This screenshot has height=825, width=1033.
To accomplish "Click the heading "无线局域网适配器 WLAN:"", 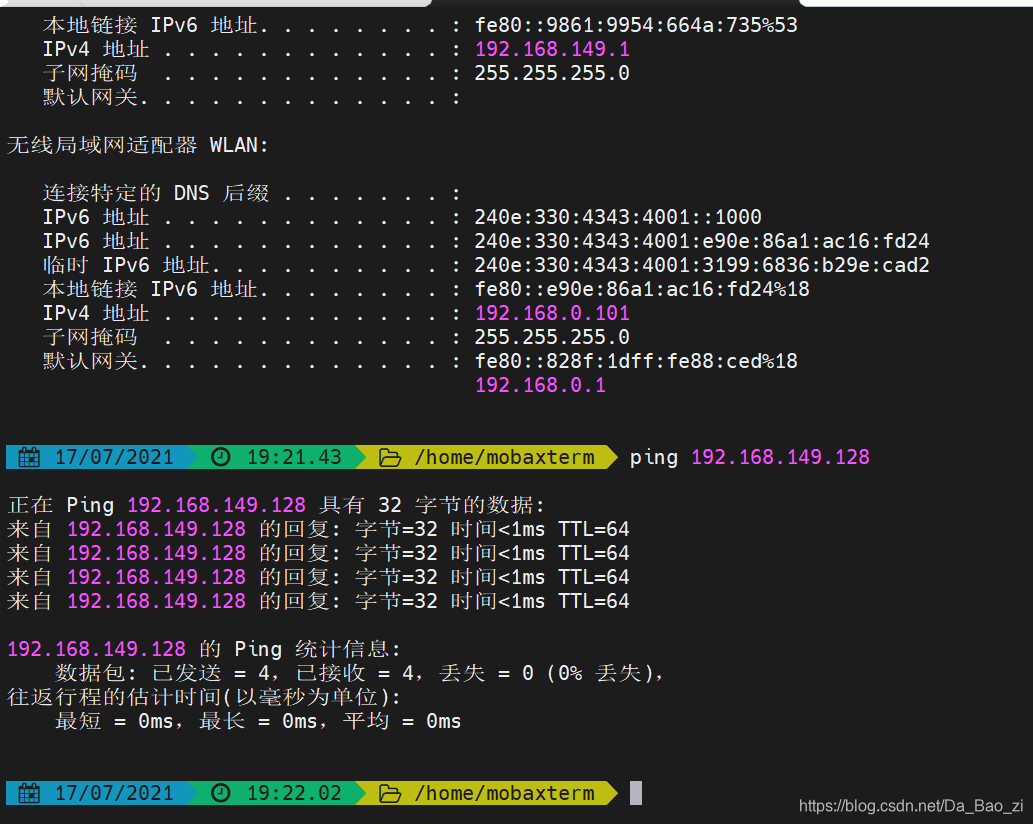I will [x=138, y=145].
